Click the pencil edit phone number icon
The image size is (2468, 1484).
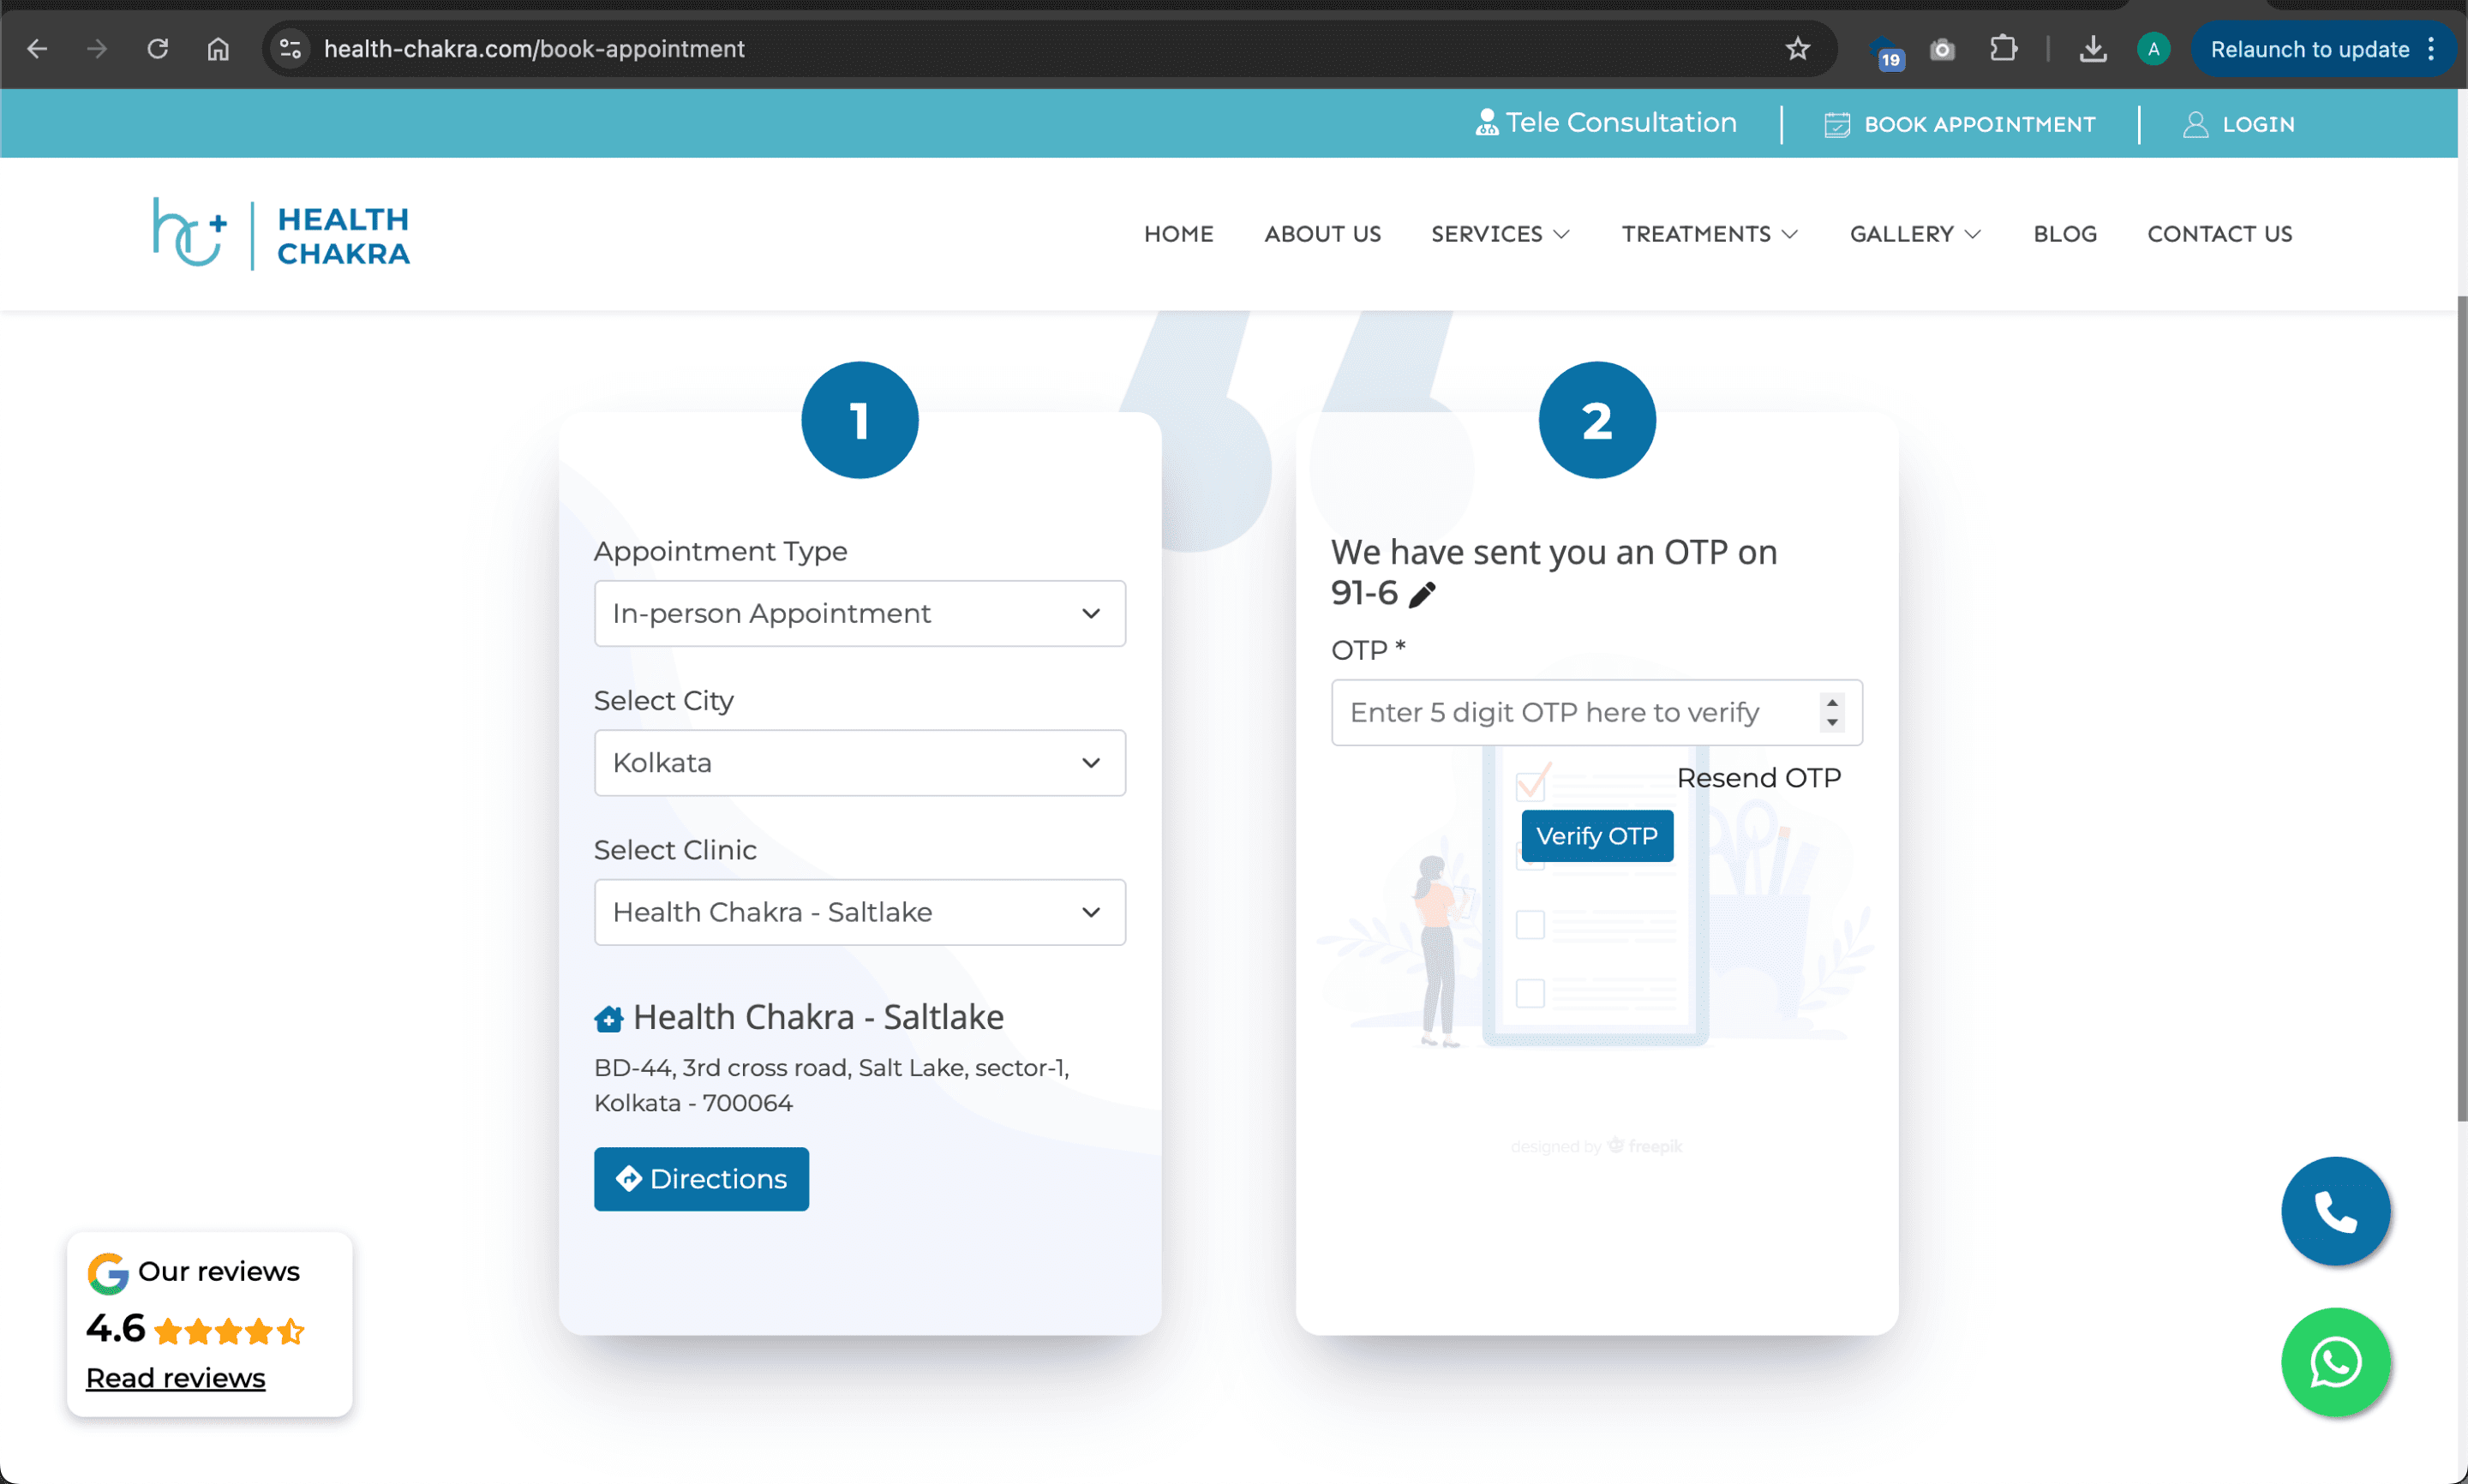pyautogui.click(x=1421, y=595)
